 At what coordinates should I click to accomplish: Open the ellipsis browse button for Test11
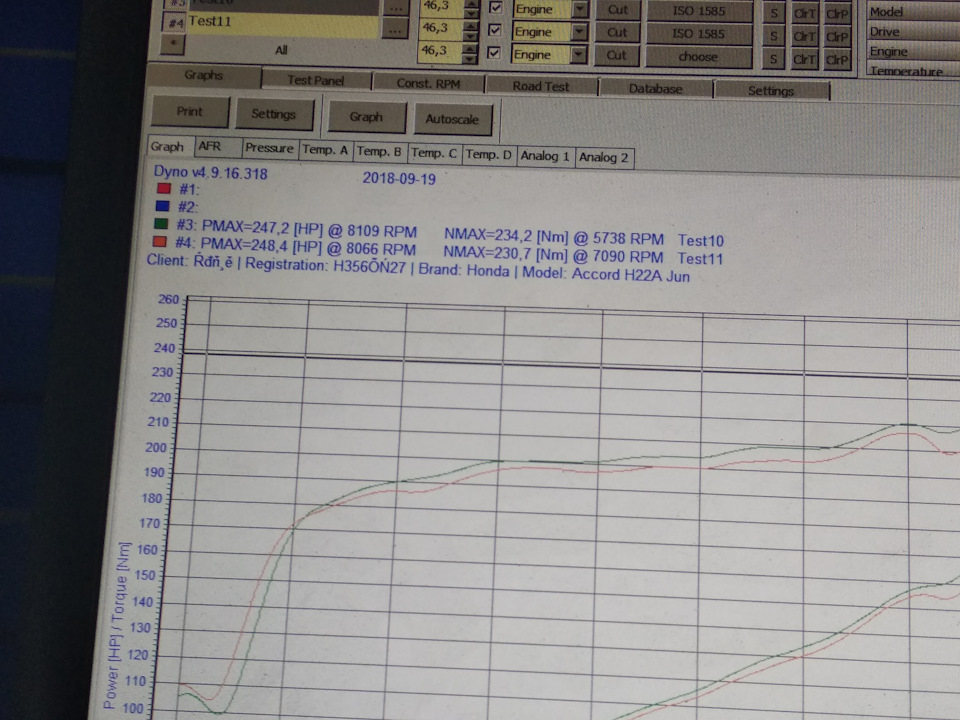tap(396, 30)
